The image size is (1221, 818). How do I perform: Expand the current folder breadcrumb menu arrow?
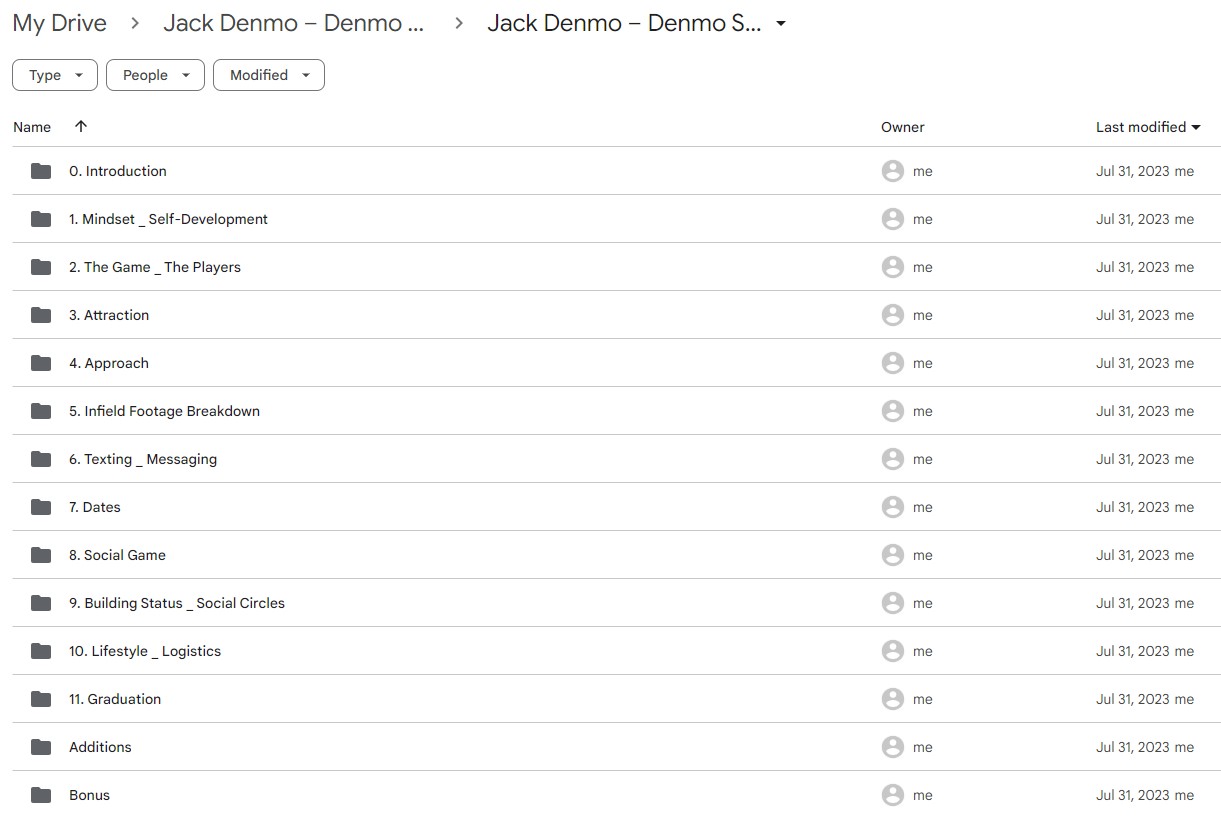pyautogui.click(x=781, y=24)
